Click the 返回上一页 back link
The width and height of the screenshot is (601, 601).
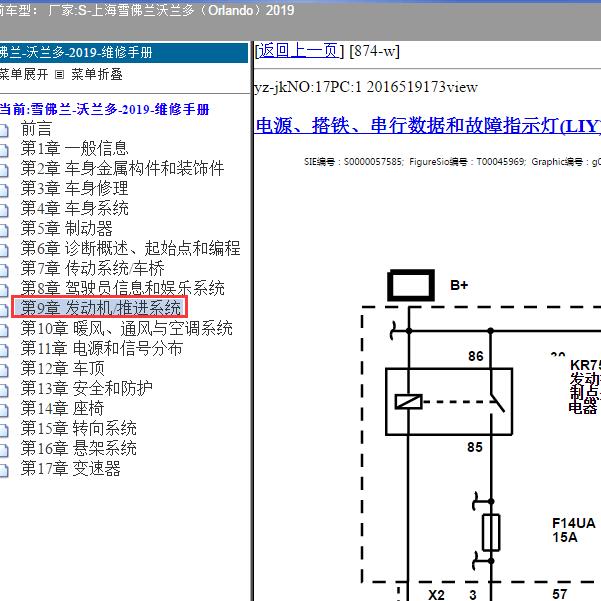tap(298, 50)
